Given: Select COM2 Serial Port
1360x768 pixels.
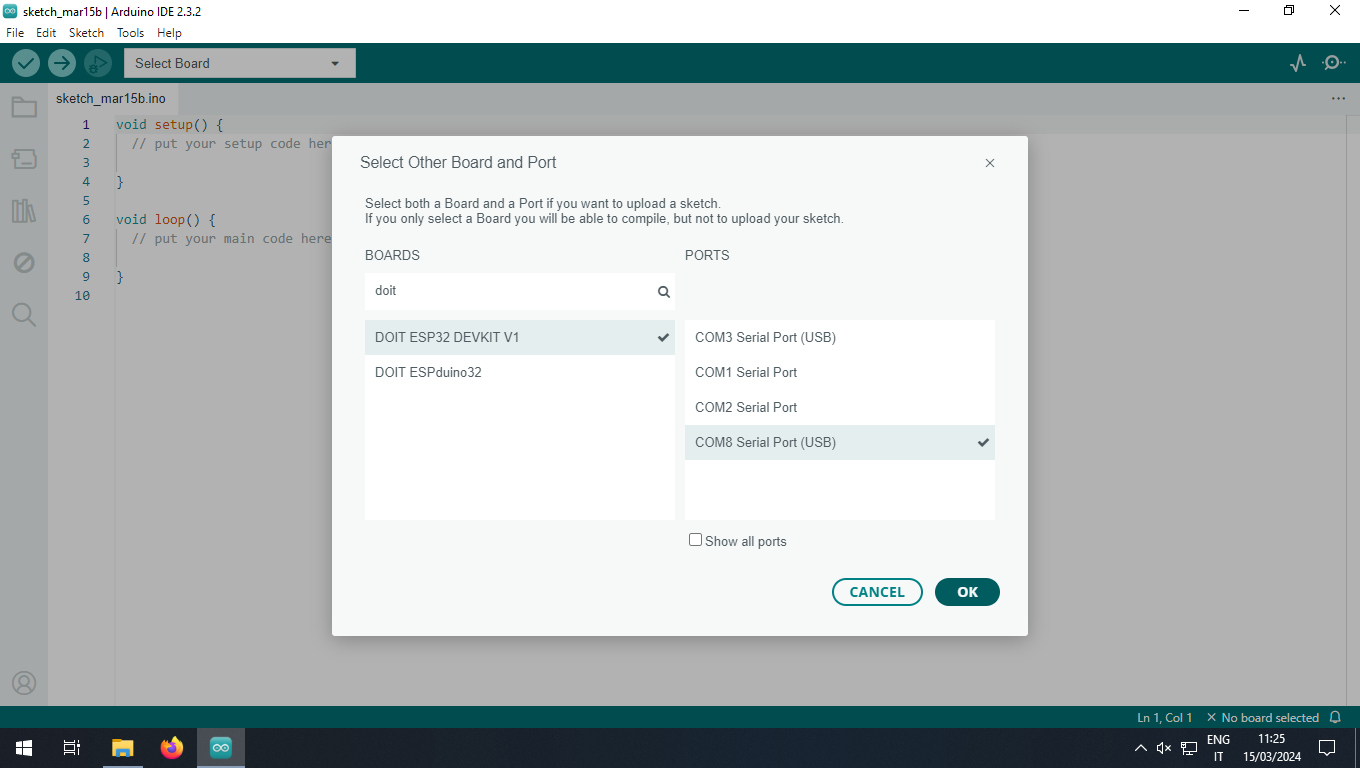Looking at the screenshot, I should click(x=840, y=407).
